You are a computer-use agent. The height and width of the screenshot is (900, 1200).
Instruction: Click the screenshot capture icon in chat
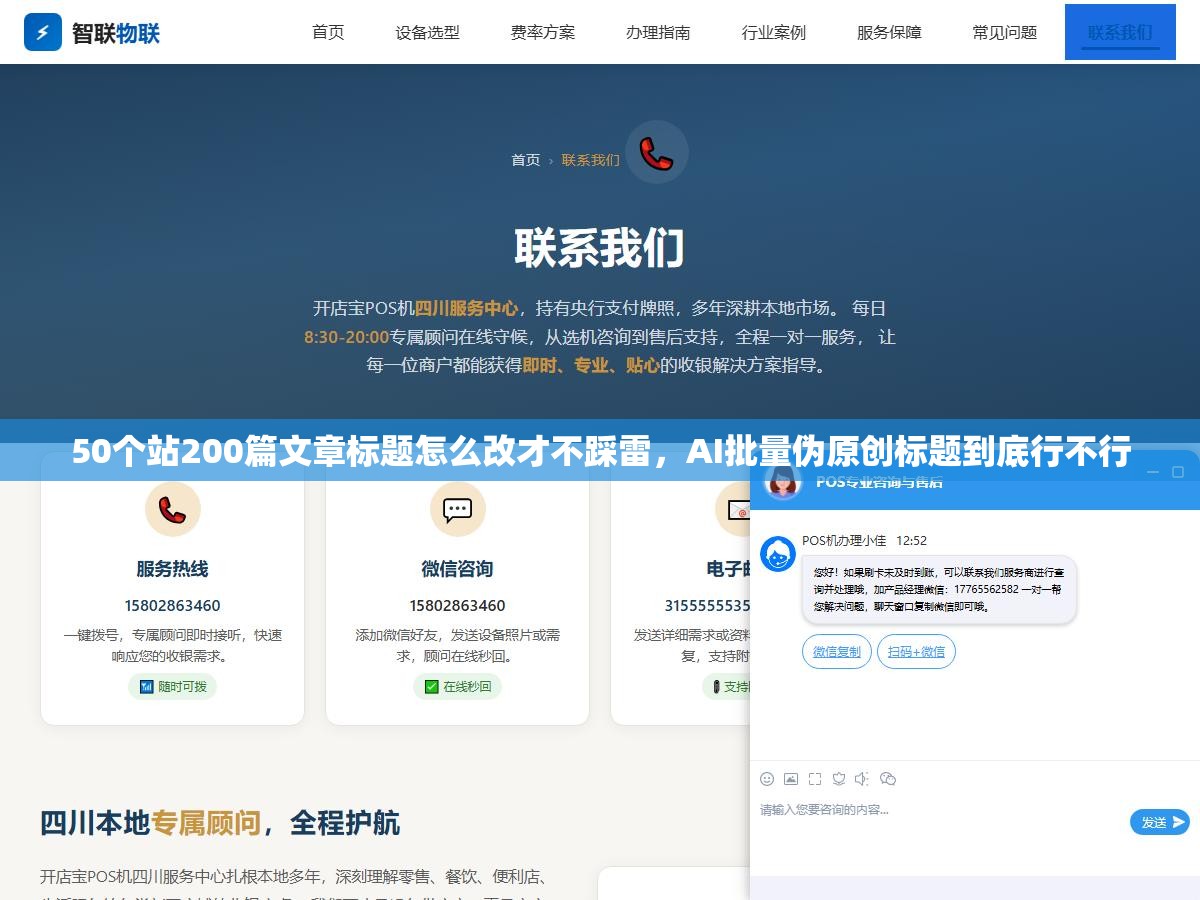[x=815, y=779]
